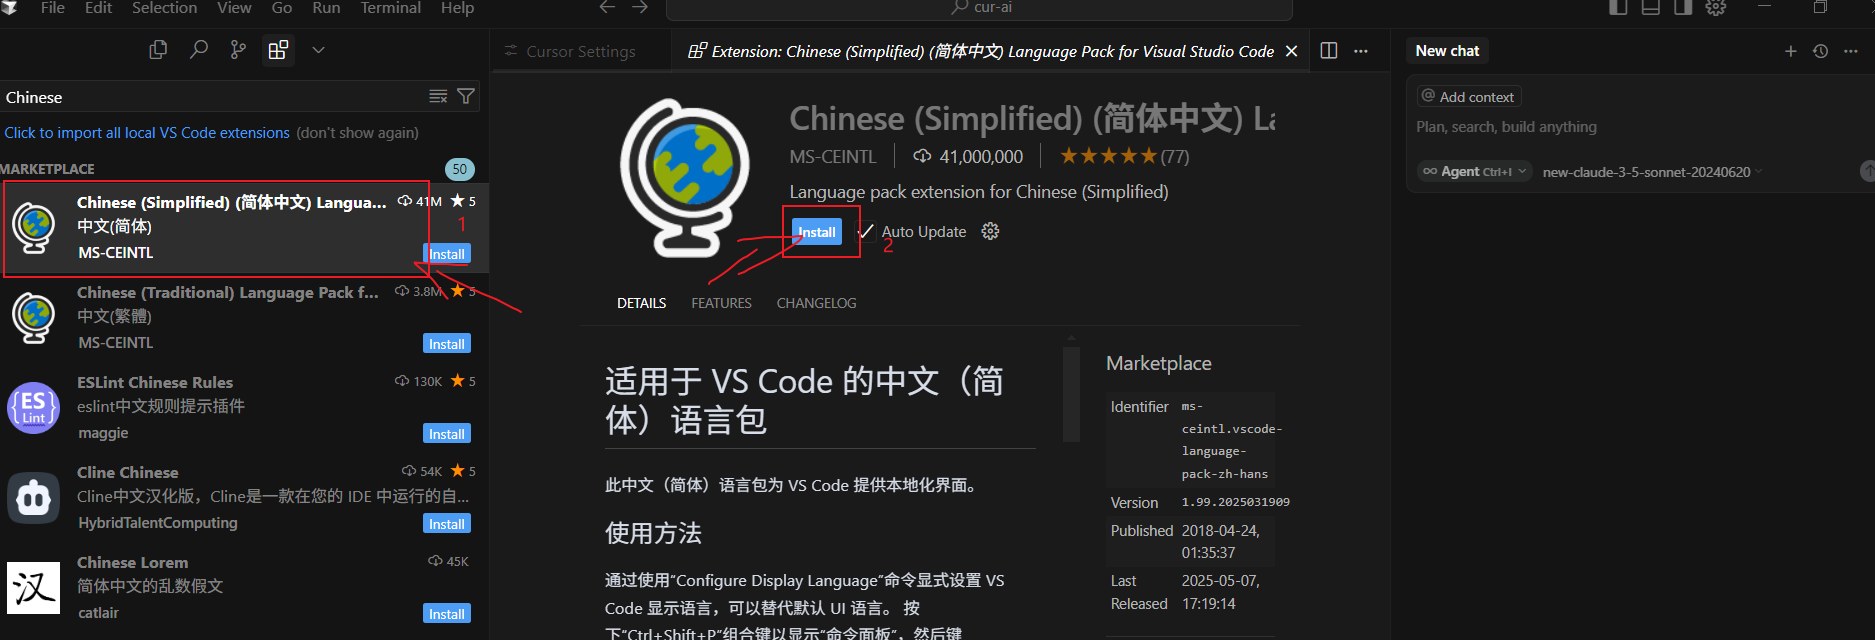Open the Go menu

pyautogui.click(x=282, y=8)
